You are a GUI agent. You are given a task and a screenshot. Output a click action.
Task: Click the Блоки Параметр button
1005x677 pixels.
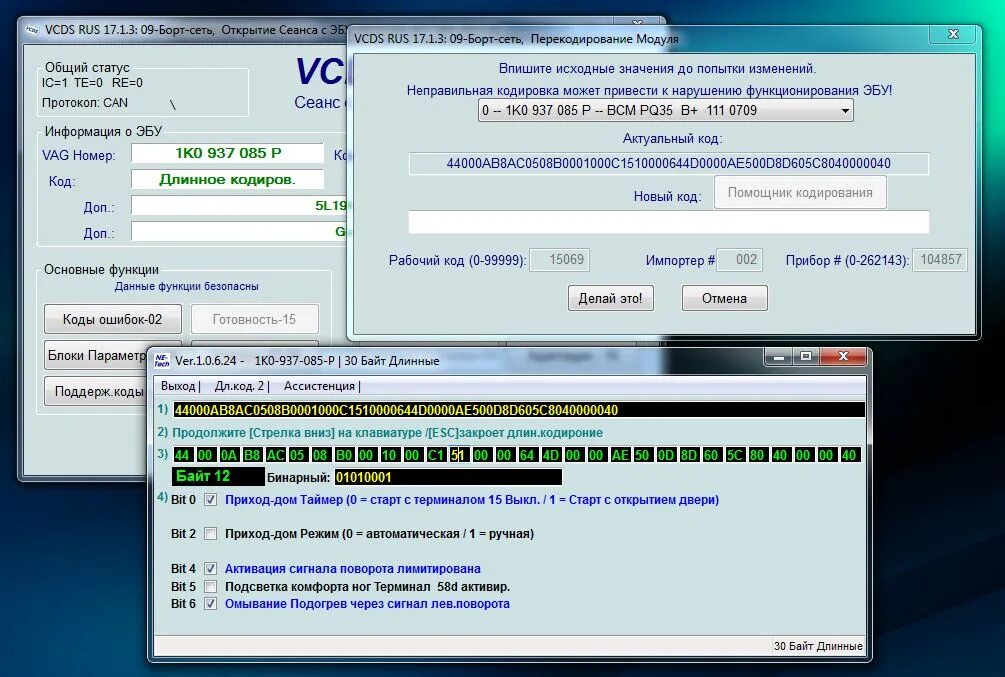pyautogui.click(x=96, y=355)
